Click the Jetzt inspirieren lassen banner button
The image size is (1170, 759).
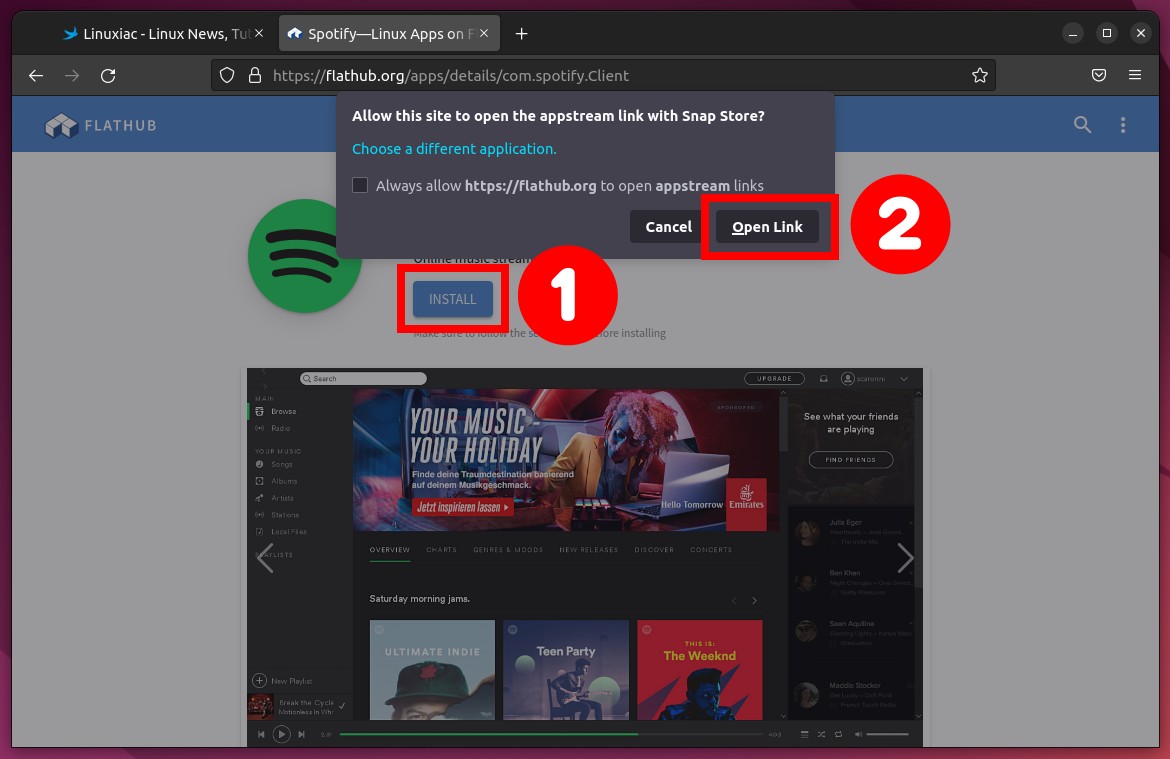[462, 507]
